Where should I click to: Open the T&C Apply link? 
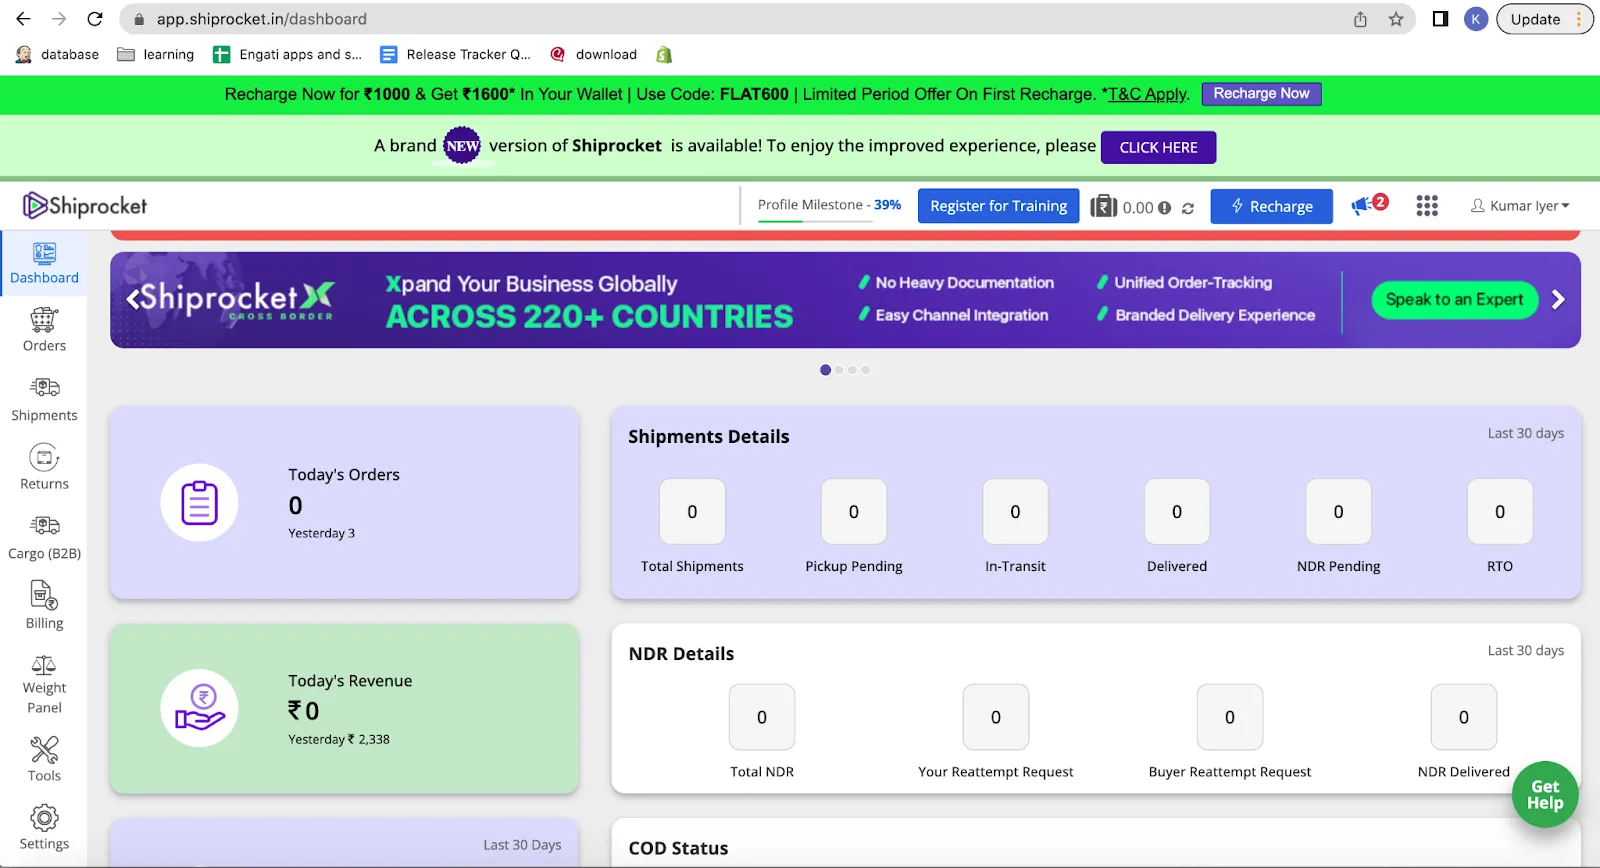click(x=1147, y=94)
